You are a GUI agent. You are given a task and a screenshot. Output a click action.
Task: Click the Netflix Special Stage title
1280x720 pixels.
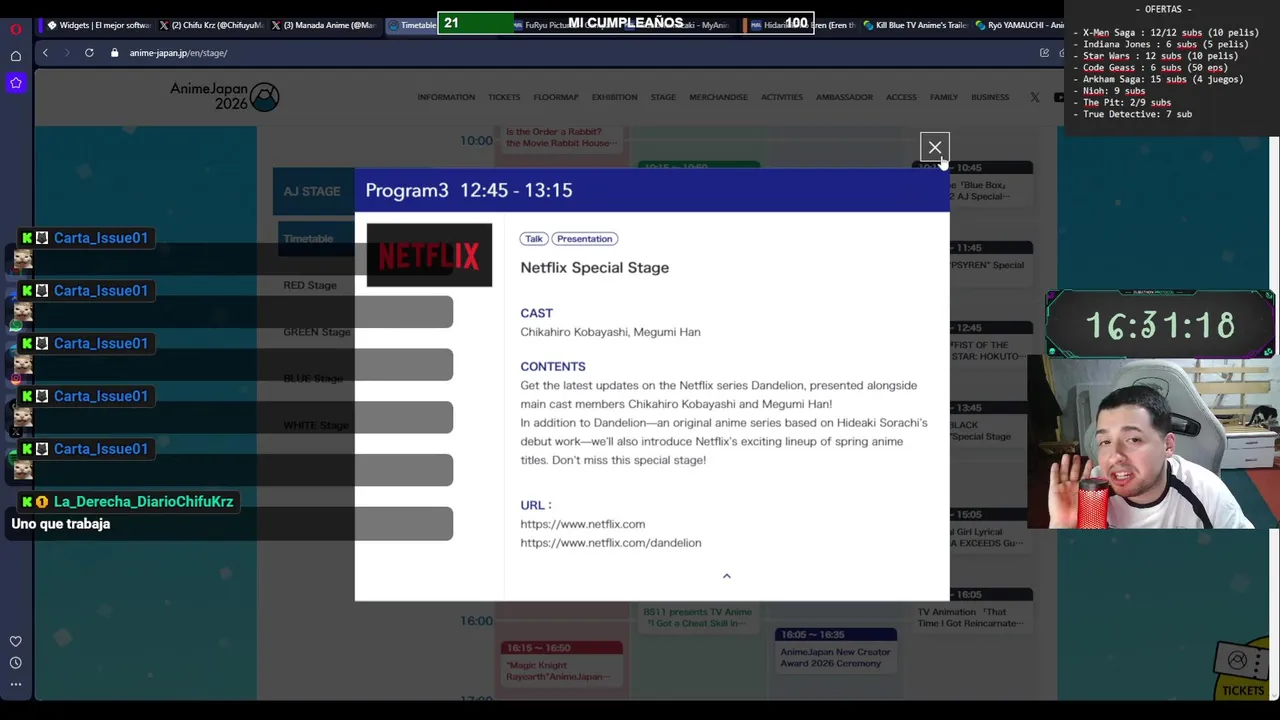[x=594, y=268]
